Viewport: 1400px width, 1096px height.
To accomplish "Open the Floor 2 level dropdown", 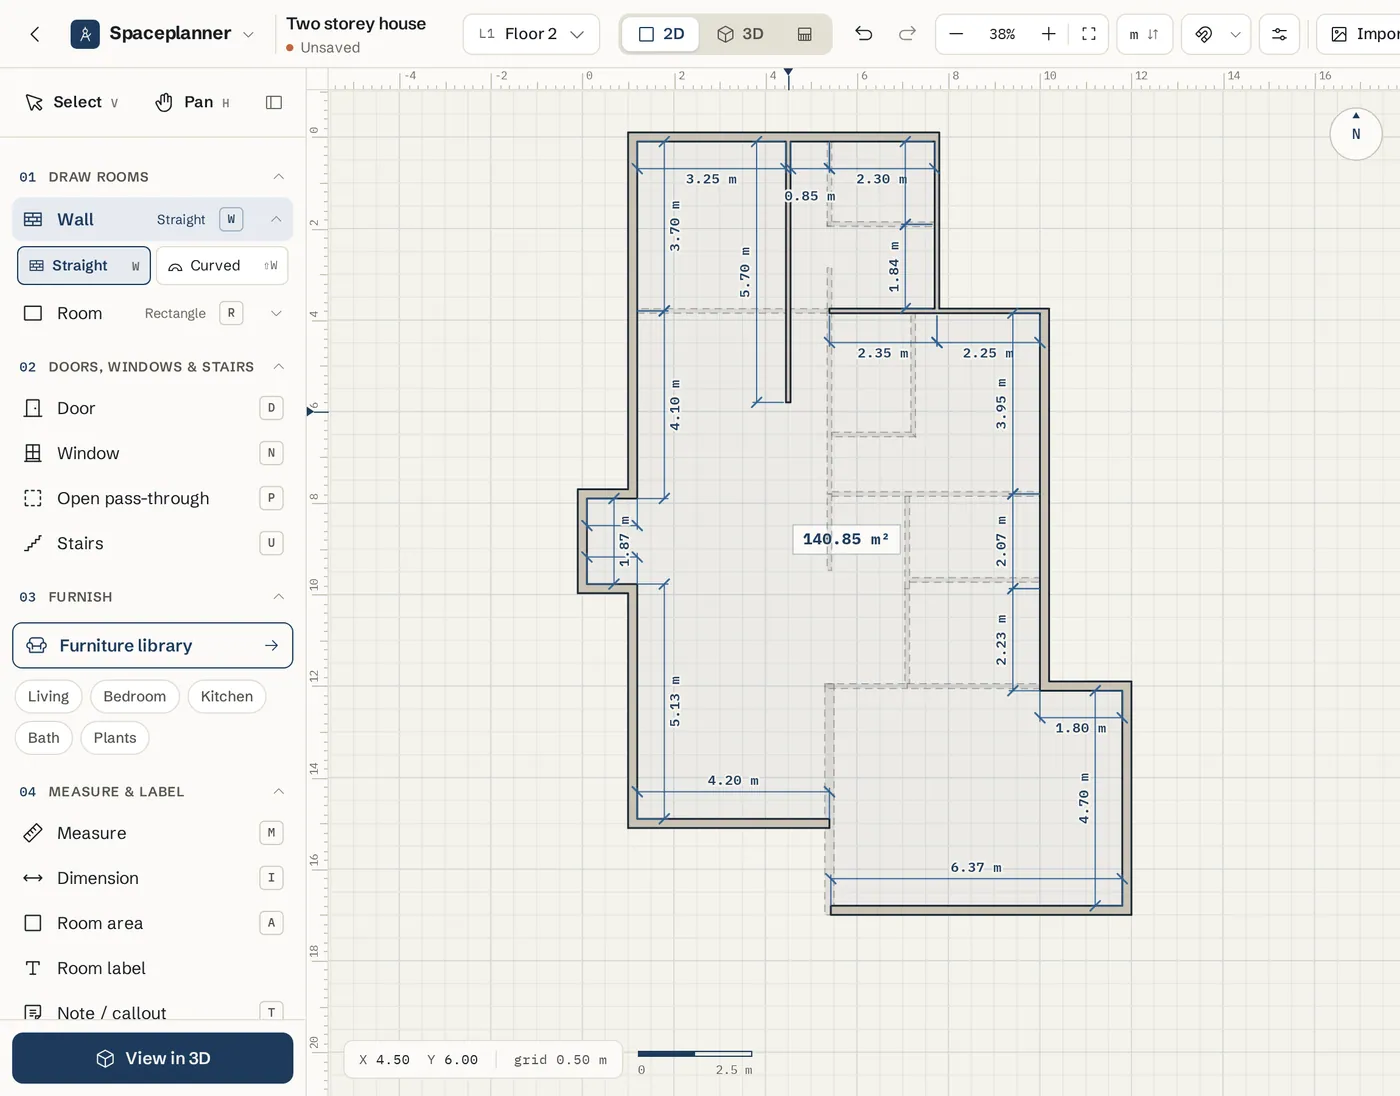I will 531,34.
